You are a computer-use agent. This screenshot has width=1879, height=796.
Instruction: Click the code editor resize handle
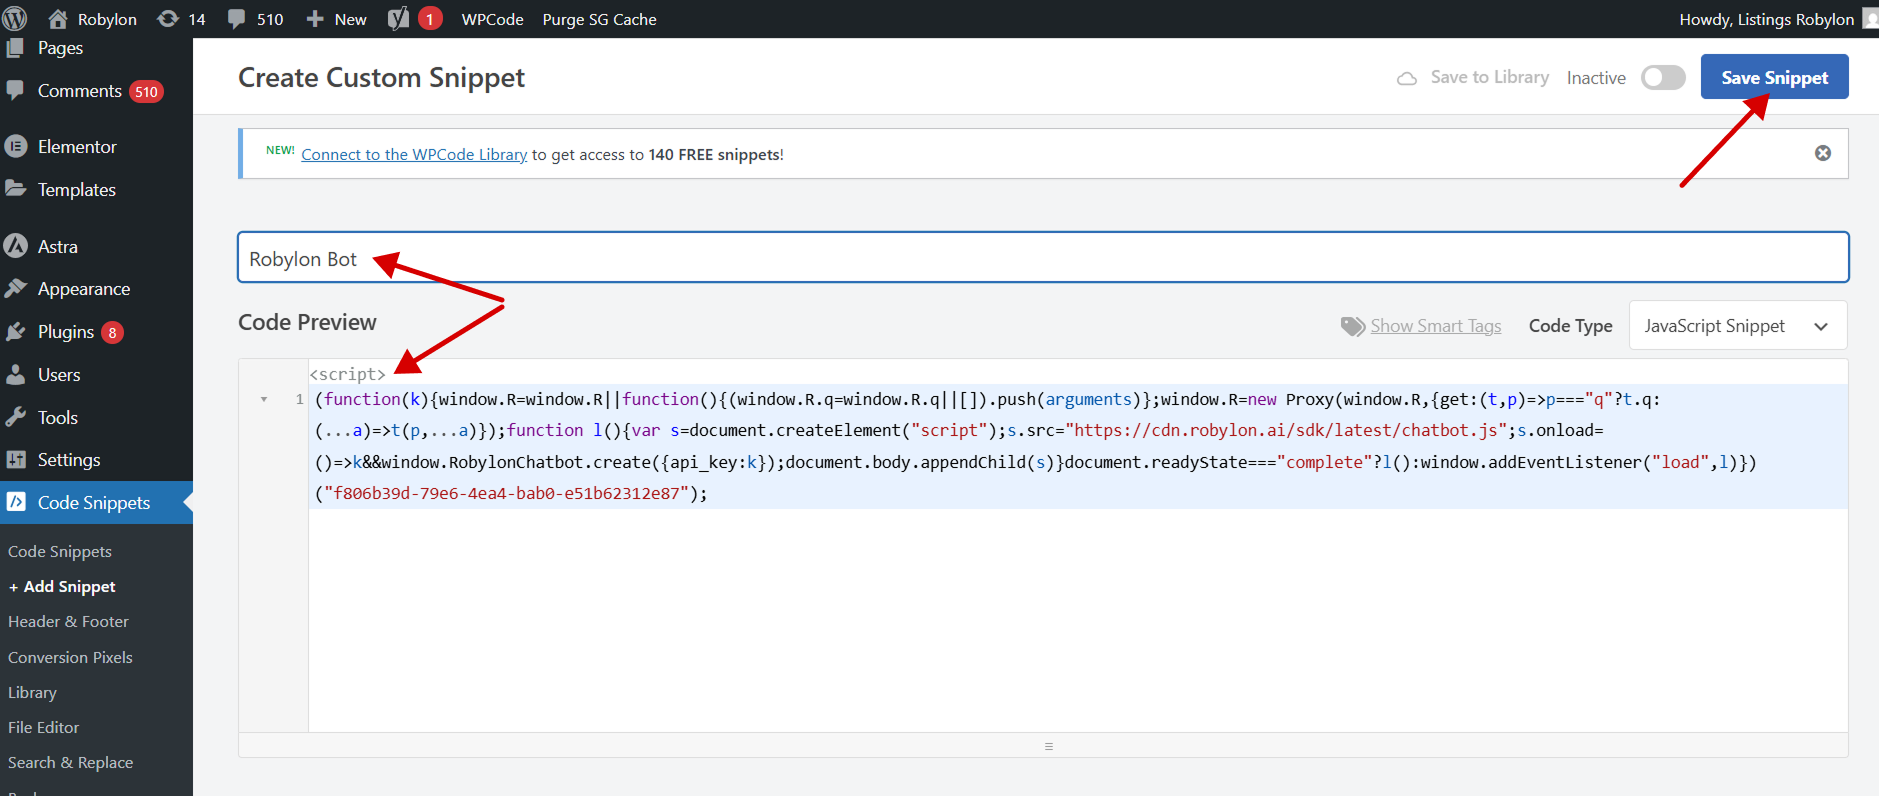1048,746
